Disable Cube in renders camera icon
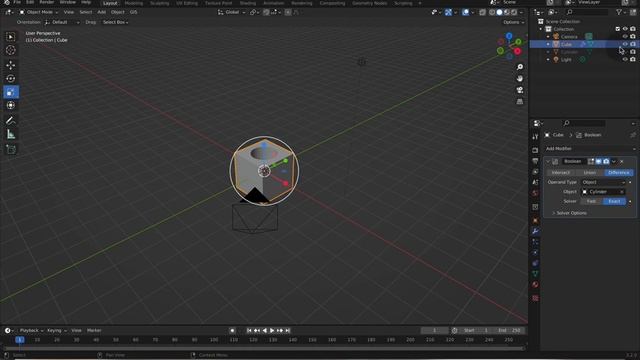 633,44
